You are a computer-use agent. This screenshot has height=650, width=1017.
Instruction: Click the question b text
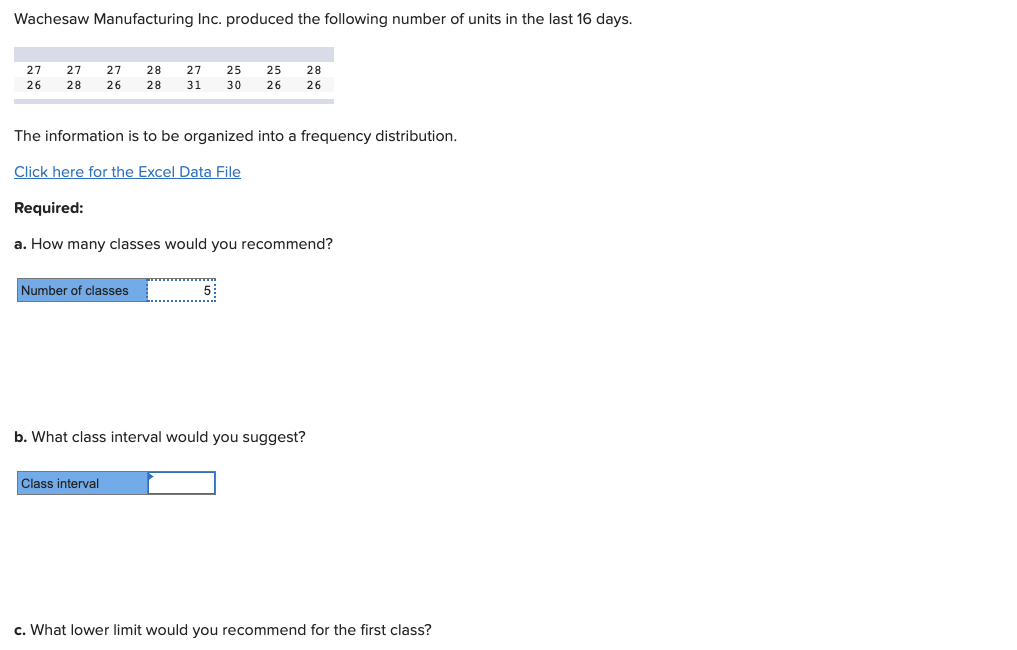160,437
